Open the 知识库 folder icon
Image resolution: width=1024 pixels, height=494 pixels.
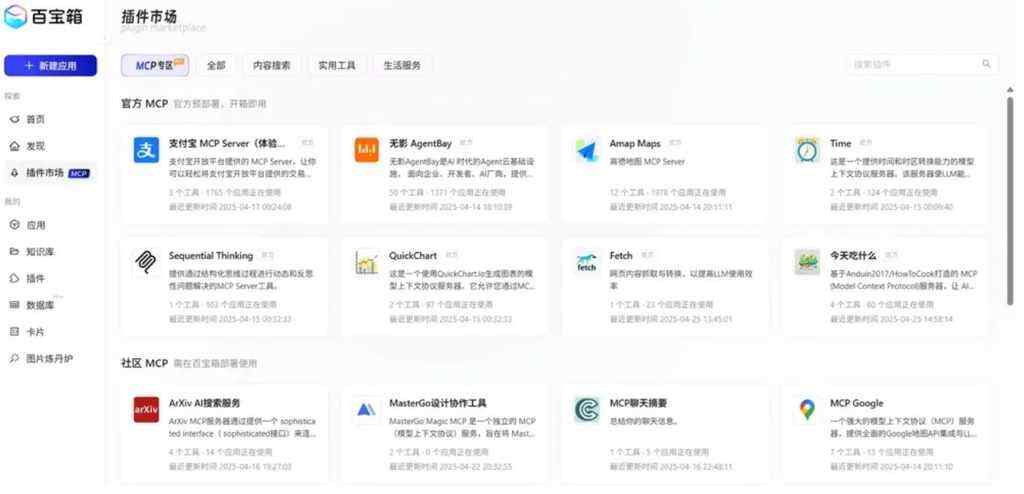click(15, 252)
